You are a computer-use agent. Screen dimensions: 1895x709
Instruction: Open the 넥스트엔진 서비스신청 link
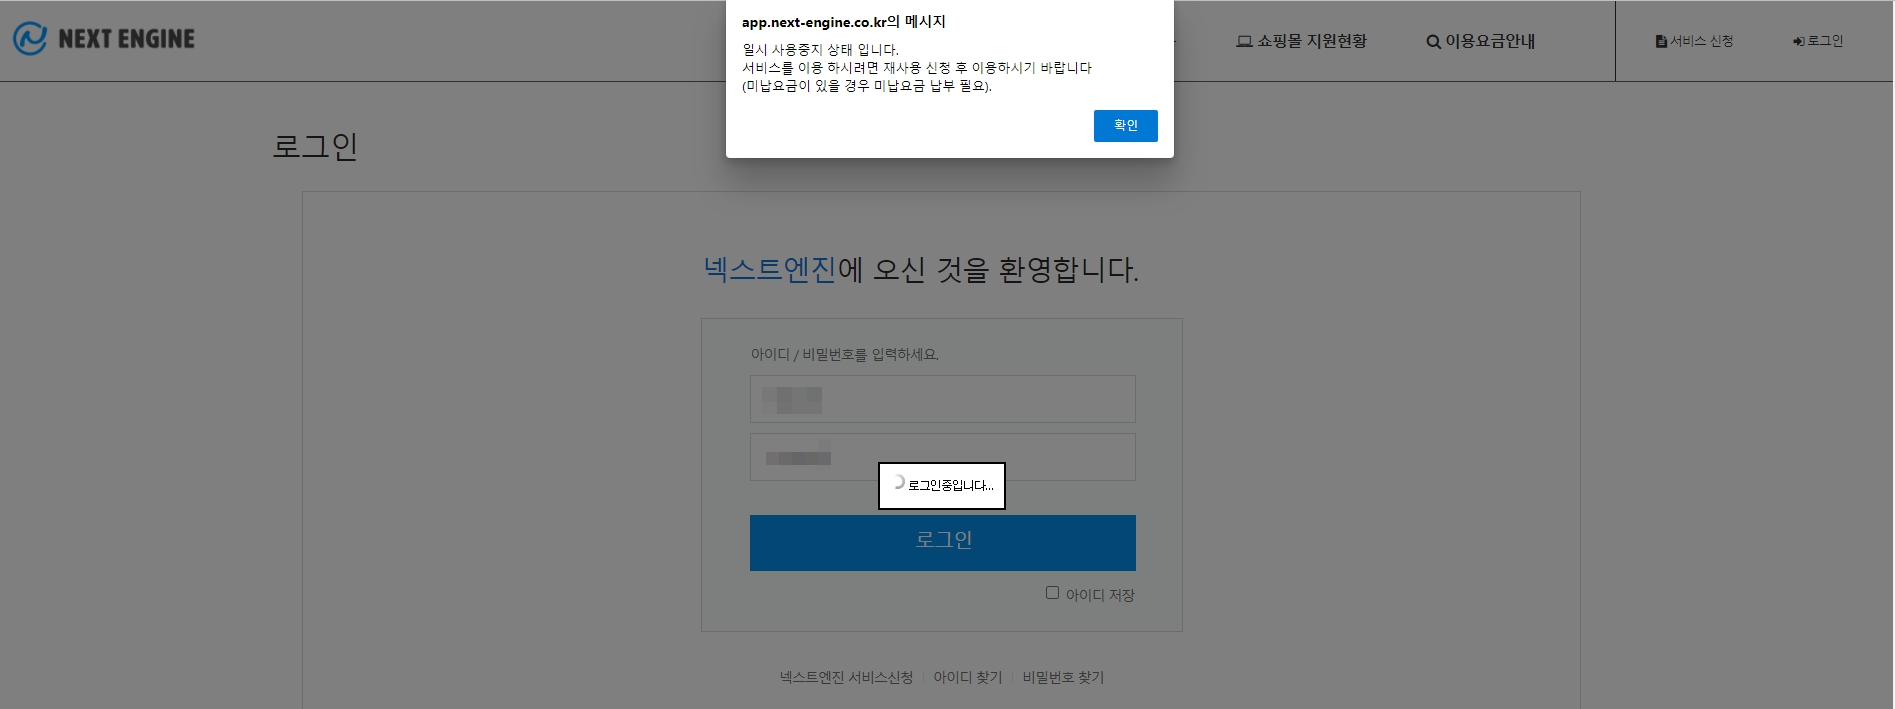pyautogui.click(x=846, y=677)
